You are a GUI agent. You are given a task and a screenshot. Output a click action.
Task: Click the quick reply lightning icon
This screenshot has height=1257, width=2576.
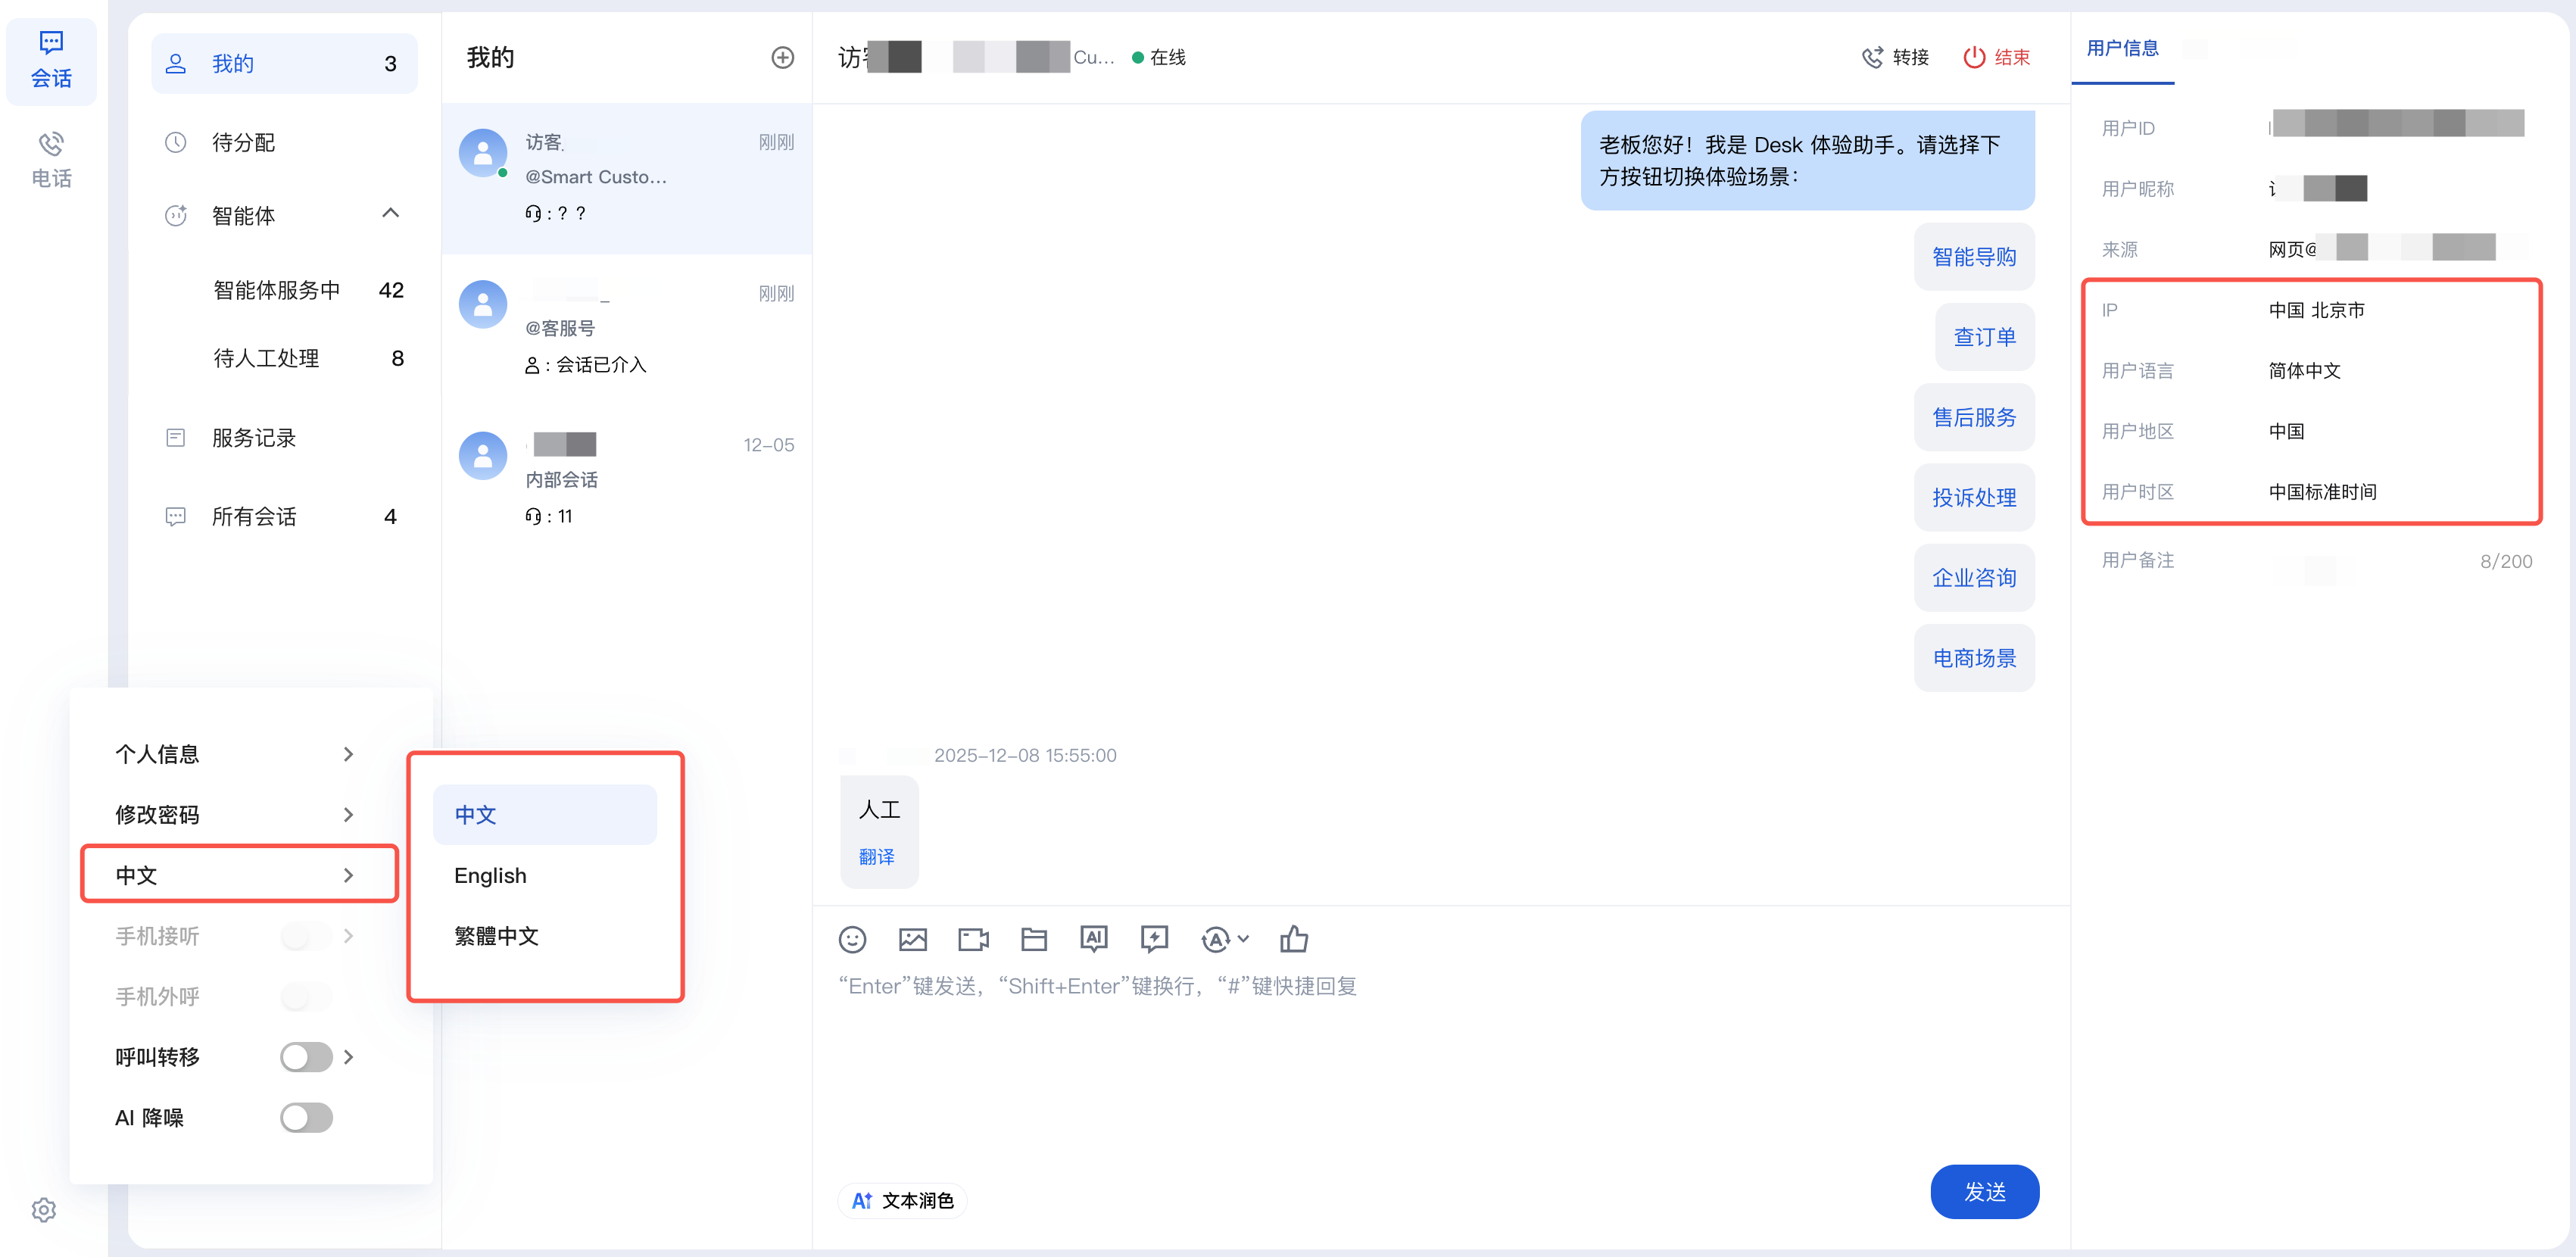coord(1154,939)
